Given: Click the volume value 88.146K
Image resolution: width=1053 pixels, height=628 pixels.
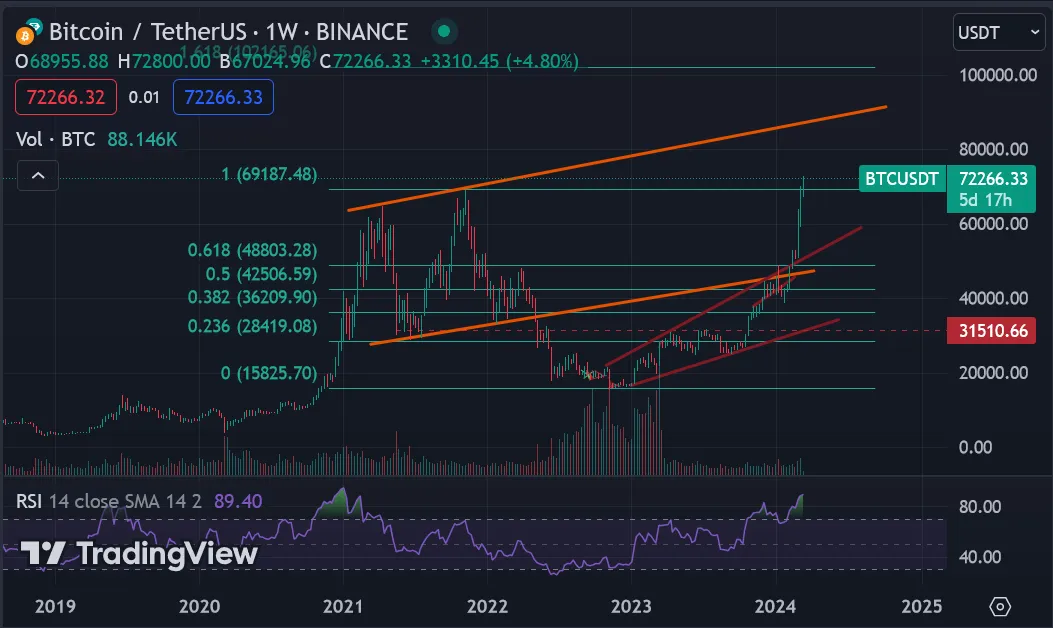Looking at the screenshot, I should [x=142, y=139].
